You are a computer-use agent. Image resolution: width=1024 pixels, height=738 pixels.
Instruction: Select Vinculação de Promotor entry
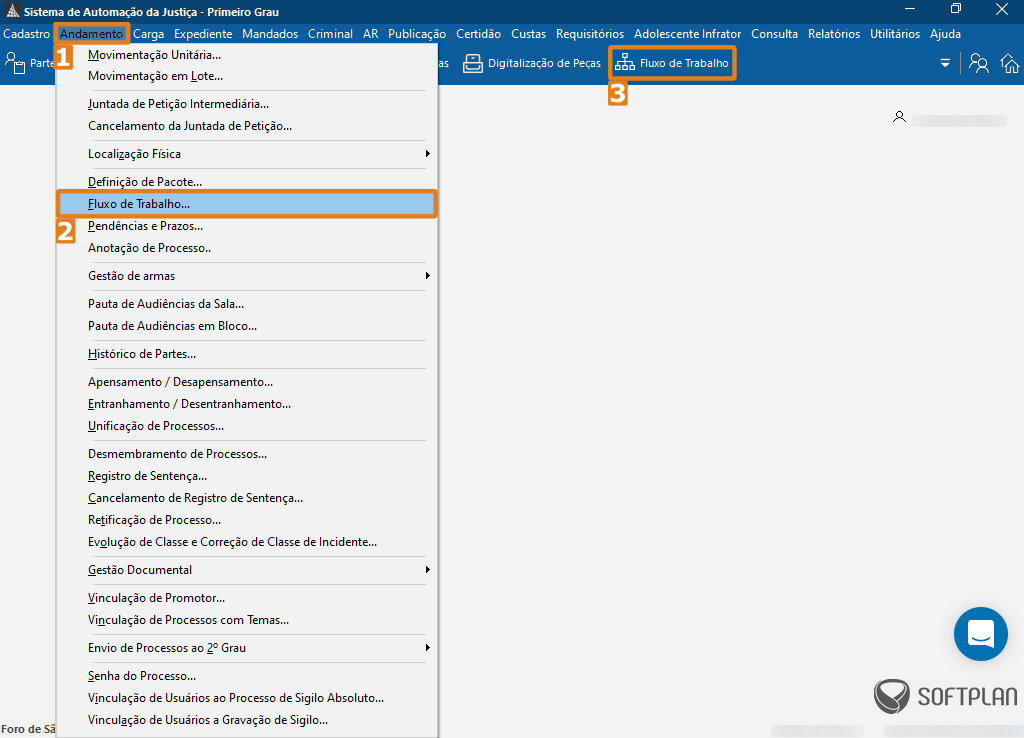(247, 598)
